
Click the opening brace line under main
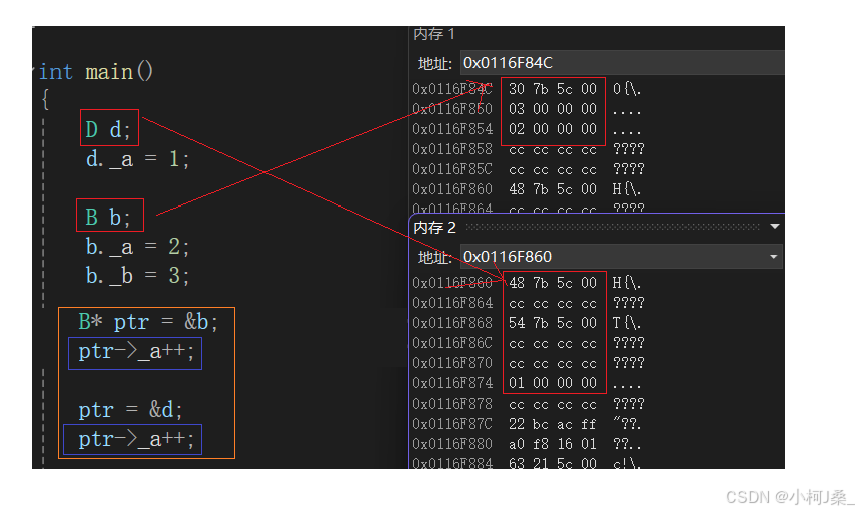(x=46, y=100)
